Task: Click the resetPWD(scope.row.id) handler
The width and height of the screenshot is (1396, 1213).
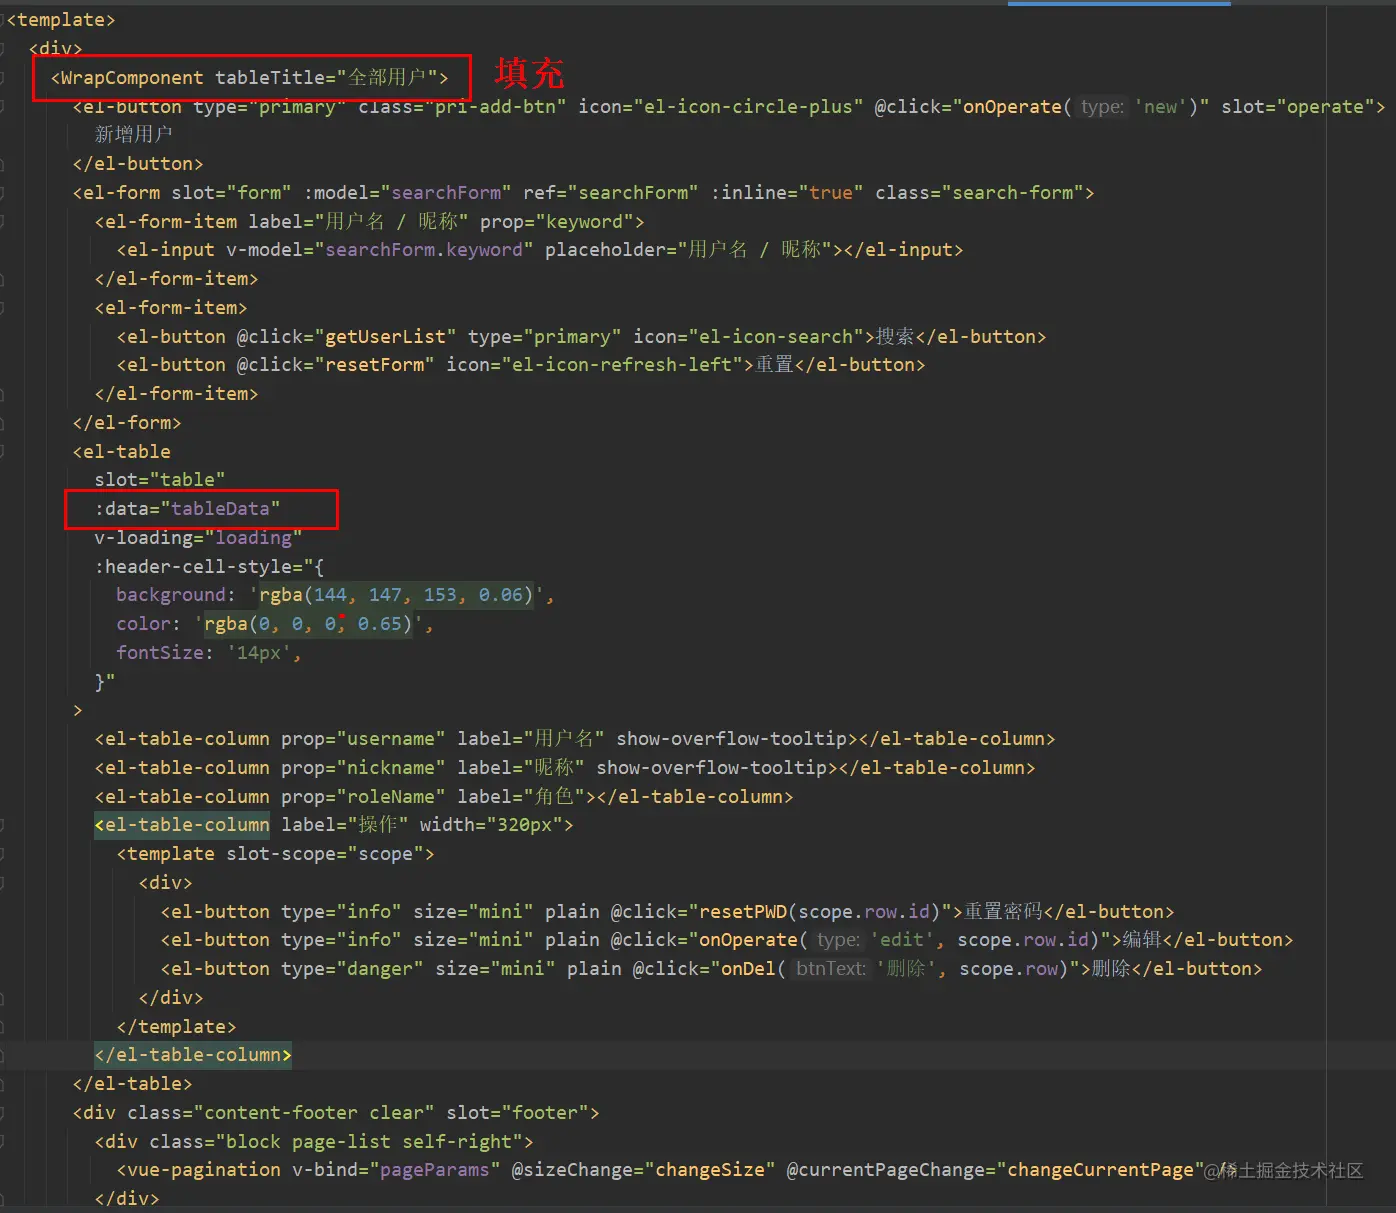Action: [820, 912]
